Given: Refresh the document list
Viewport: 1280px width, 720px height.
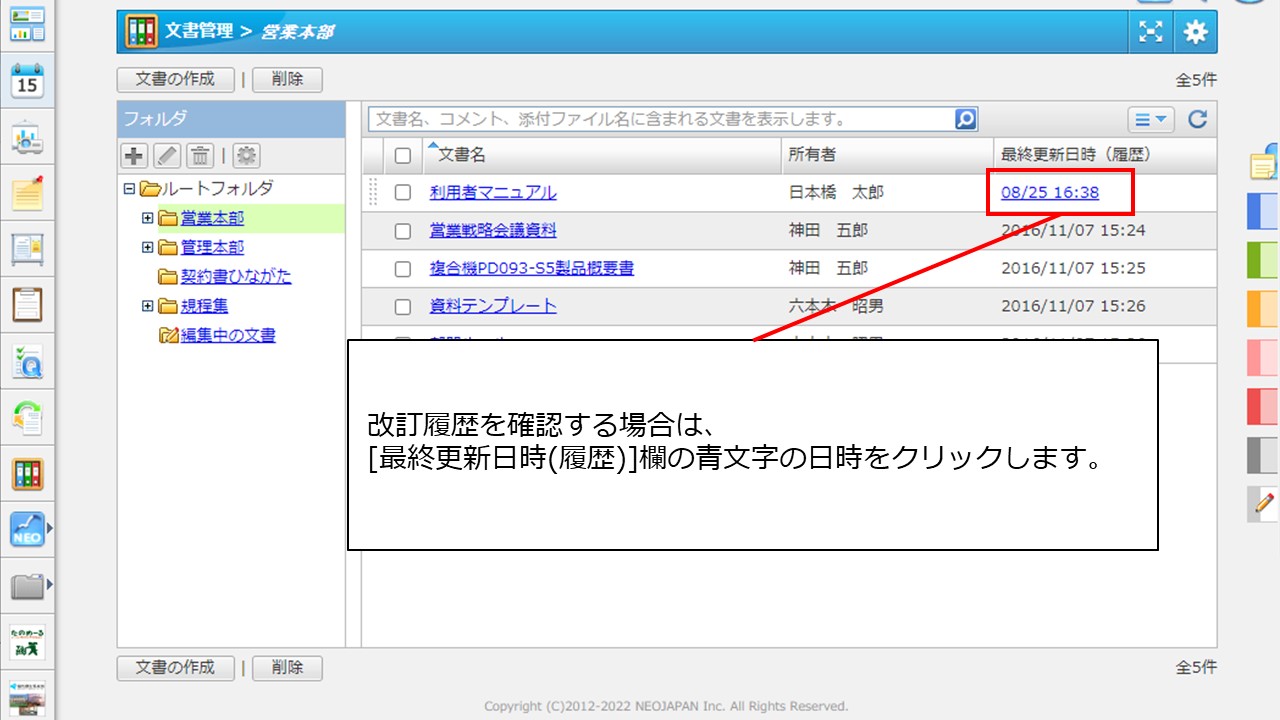Looking at the screenshot, I should click(1197, 120).
